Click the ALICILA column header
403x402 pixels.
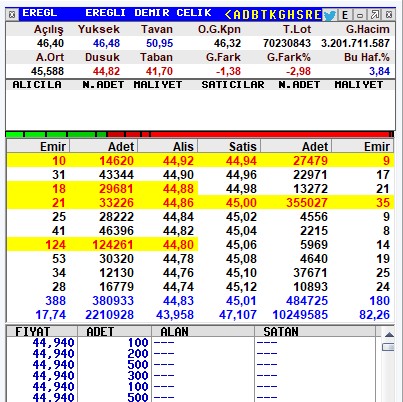tap(37, 85)
